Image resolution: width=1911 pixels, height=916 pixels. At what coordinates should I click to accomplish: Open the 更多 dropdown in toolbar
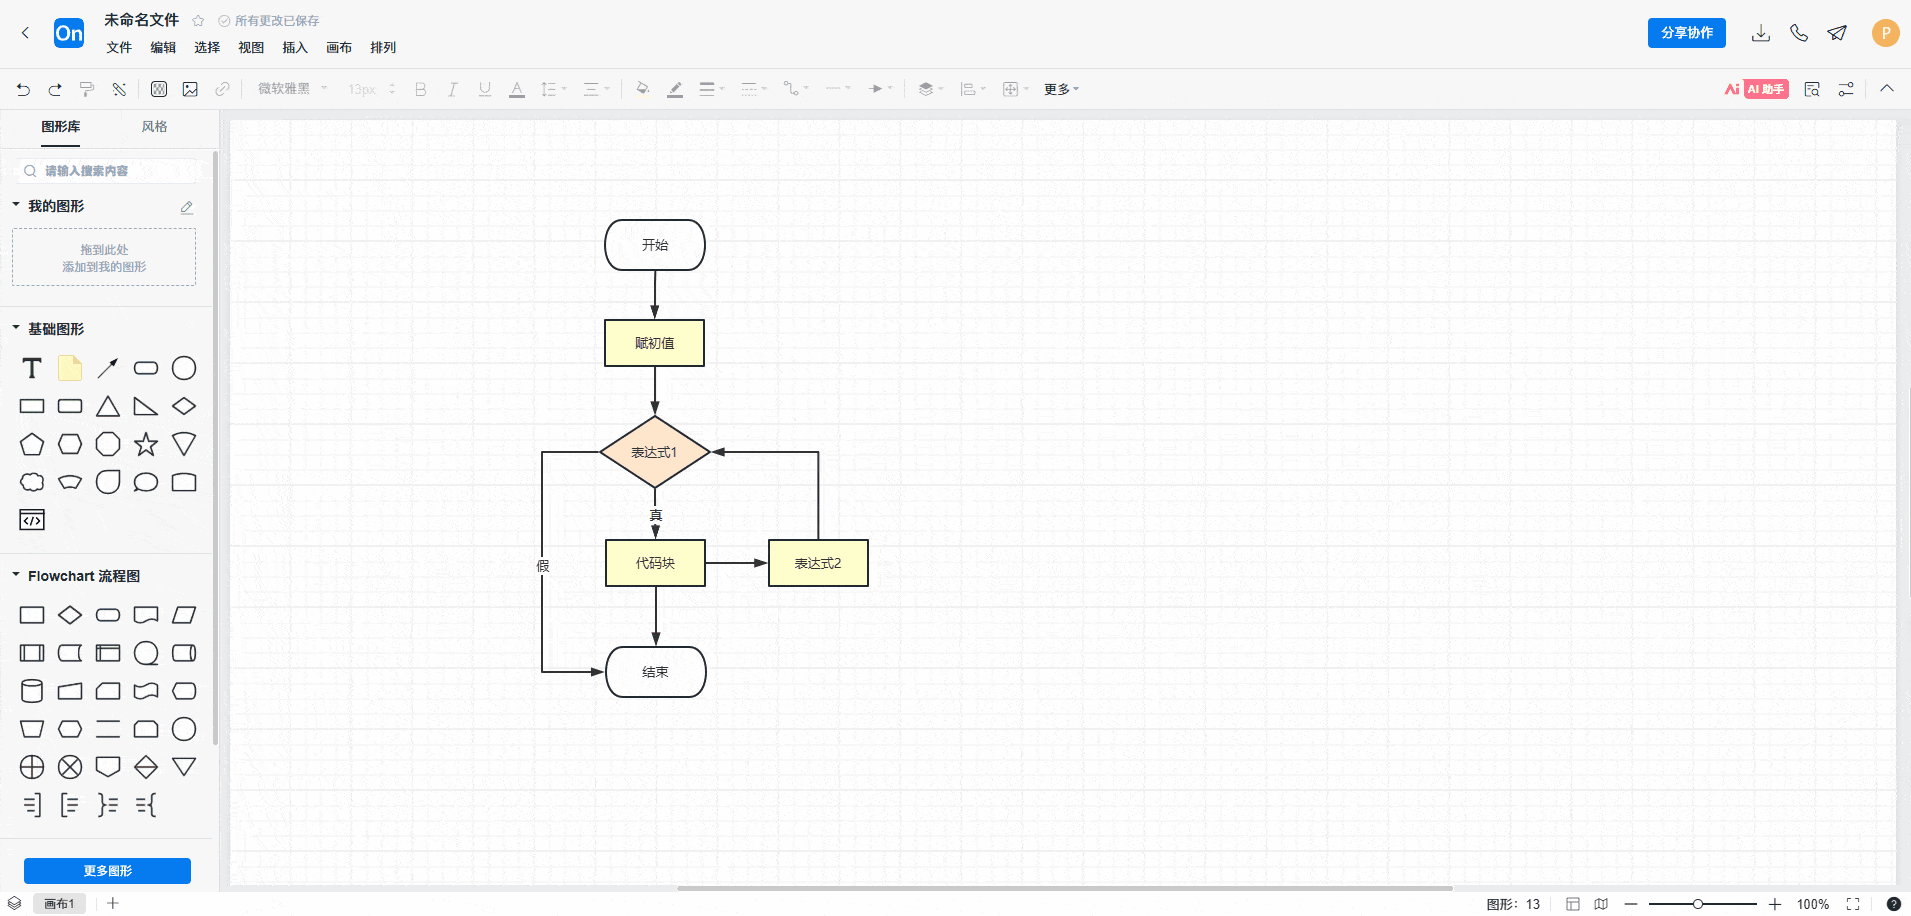point(1061,89)
